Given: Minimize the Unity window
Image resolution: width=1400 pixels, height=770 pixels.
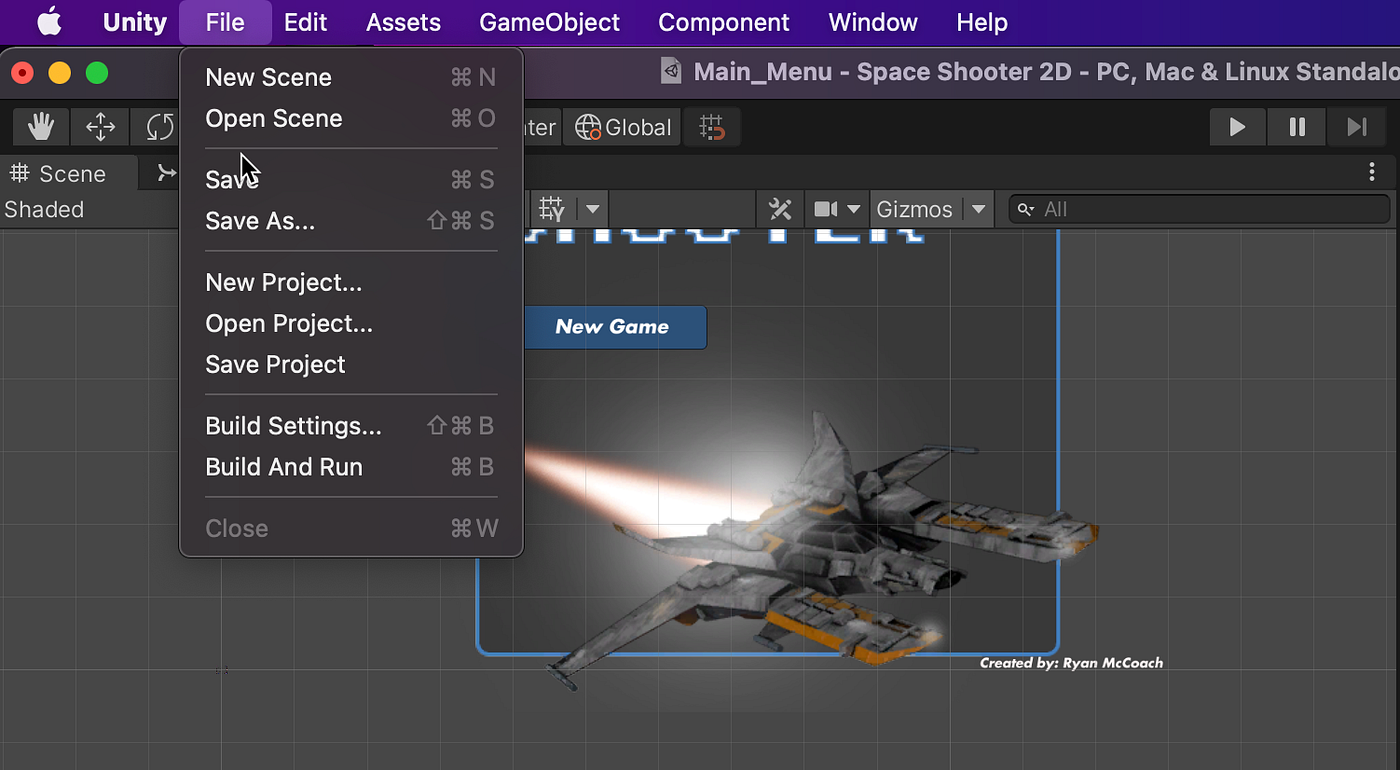Looking at the screenshot, I should 60,73.
